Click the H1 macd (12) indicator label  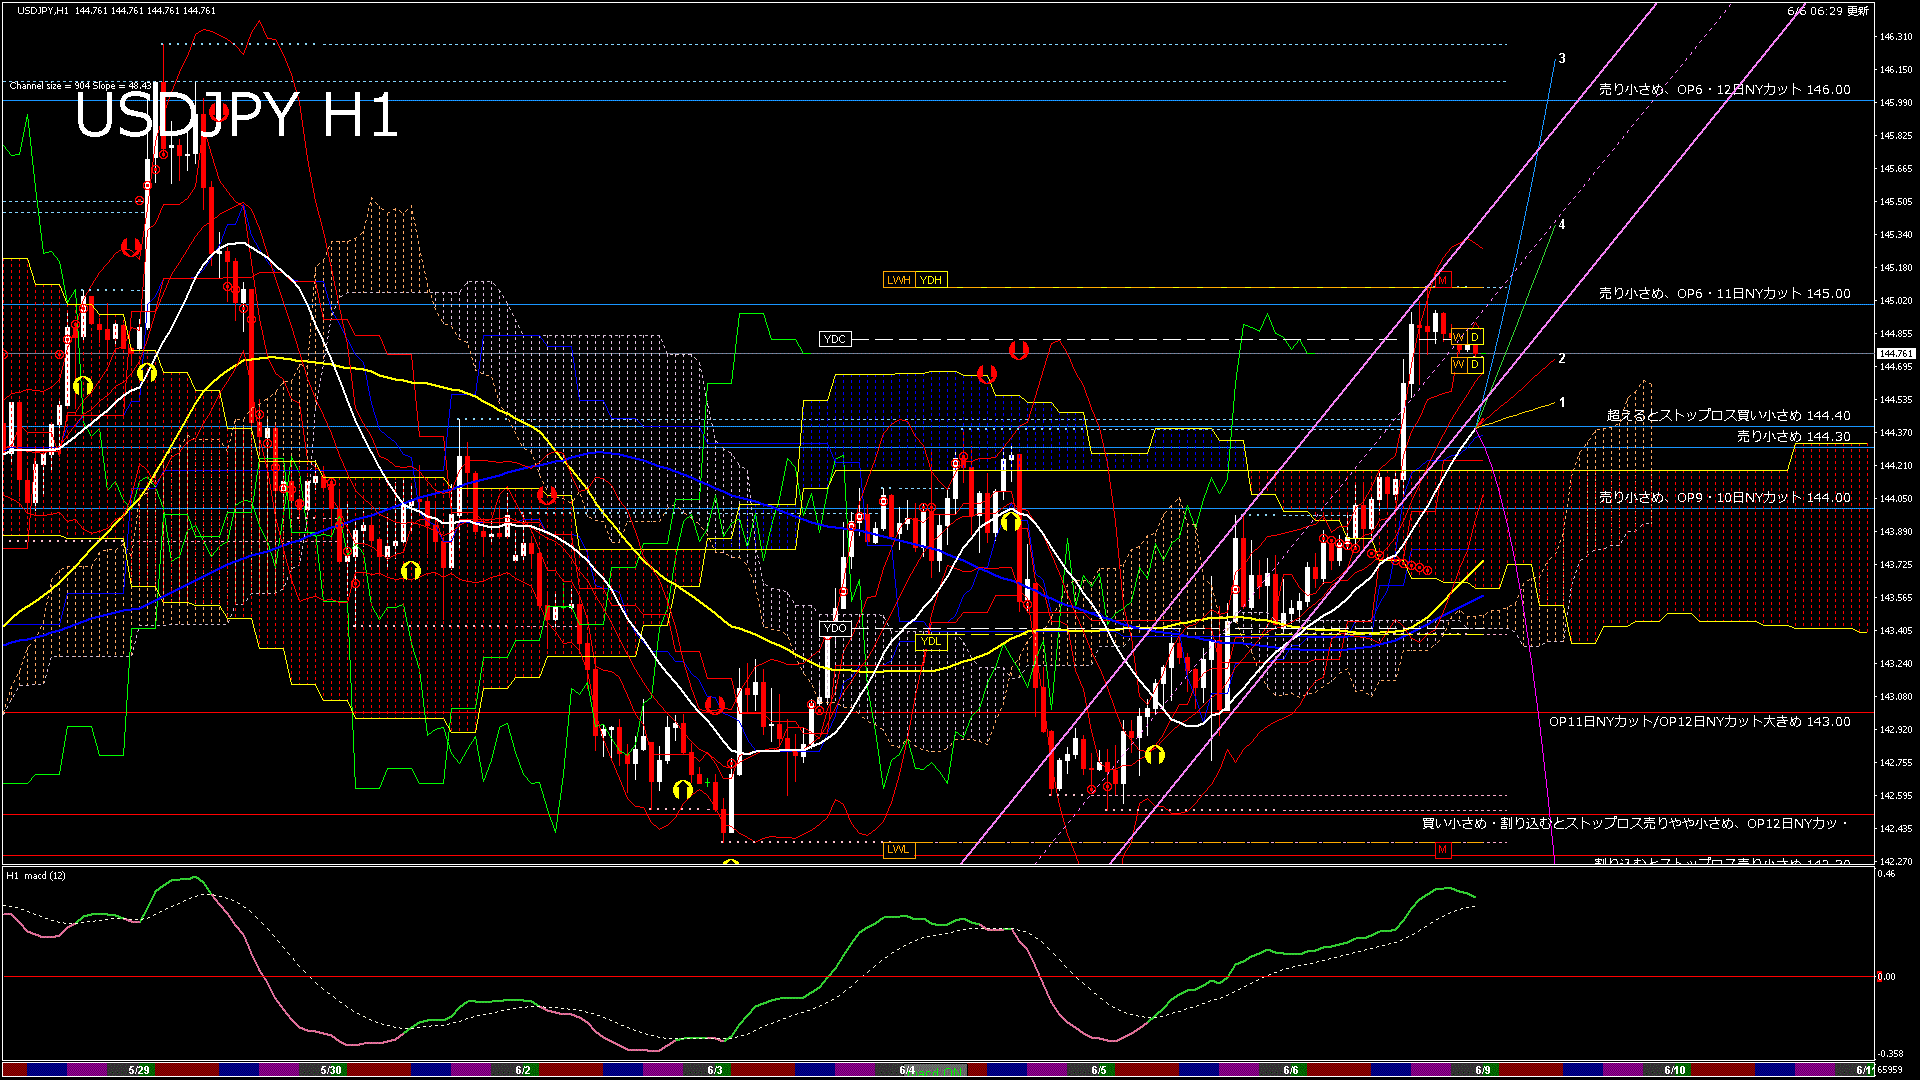click(x=36, y=876)
